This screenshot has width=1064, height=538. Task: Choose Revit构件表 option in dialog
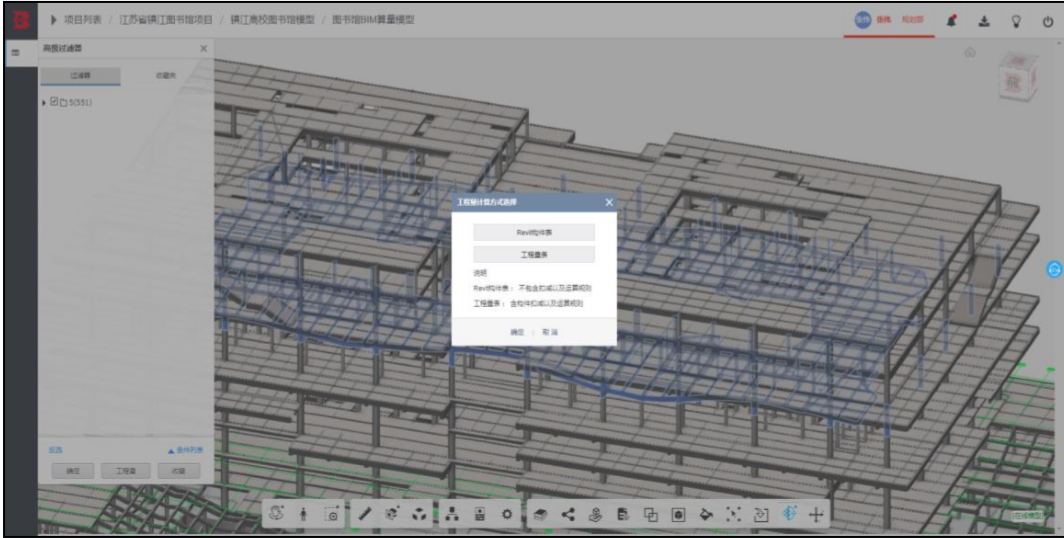coord(534,233)
